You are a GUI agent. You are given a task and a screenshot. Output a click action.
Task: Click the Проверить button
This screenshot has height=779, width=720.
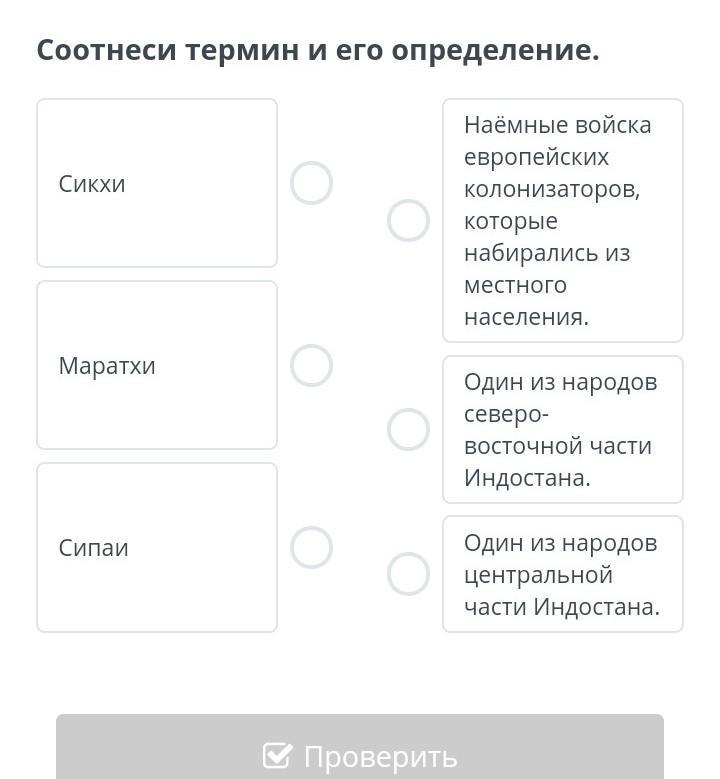(x=360, y=747)
